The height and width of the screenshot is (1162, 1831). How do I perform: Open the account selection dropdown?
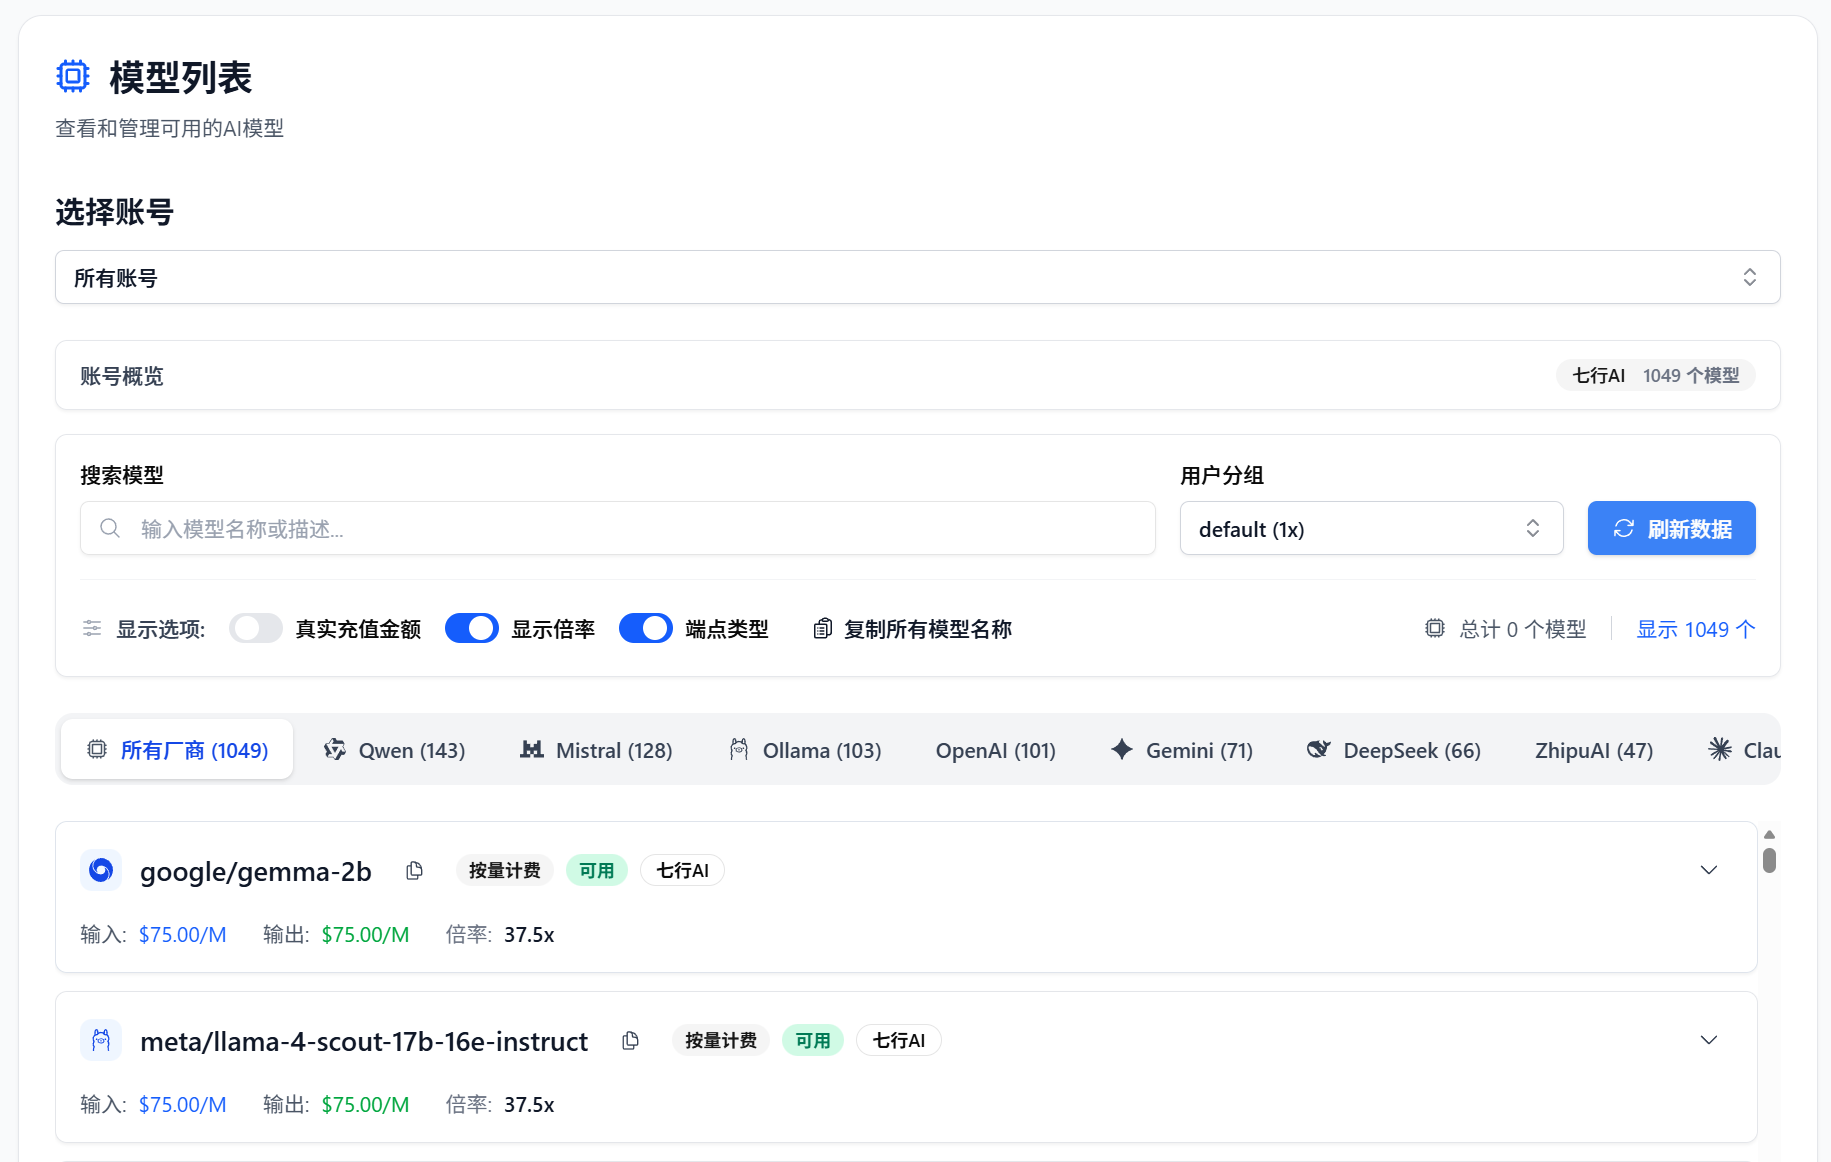917,277
